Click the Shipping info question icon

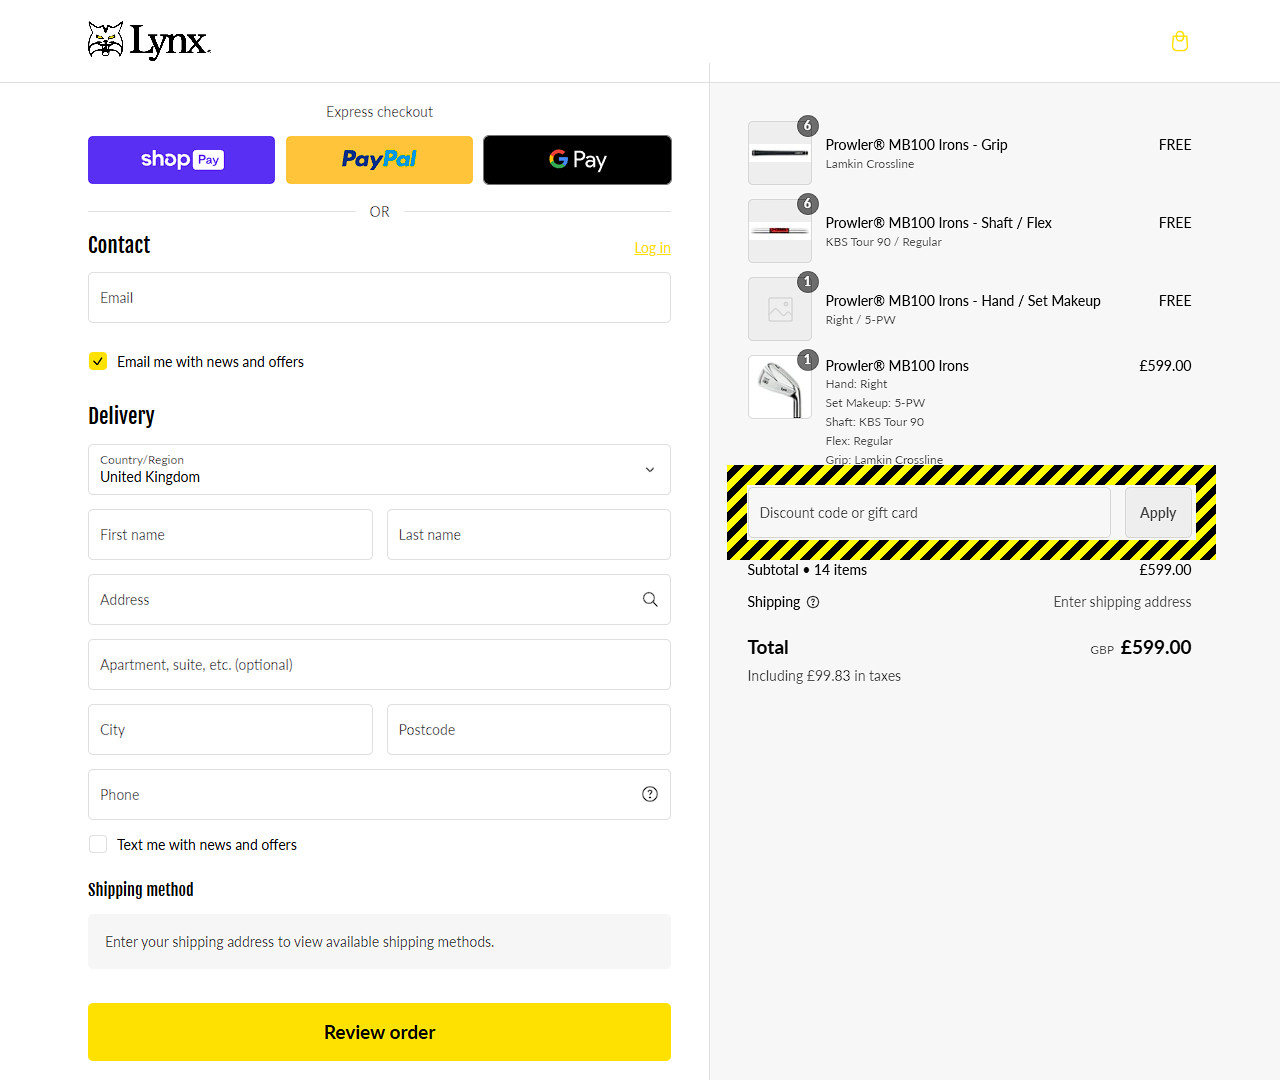[813, 602]
